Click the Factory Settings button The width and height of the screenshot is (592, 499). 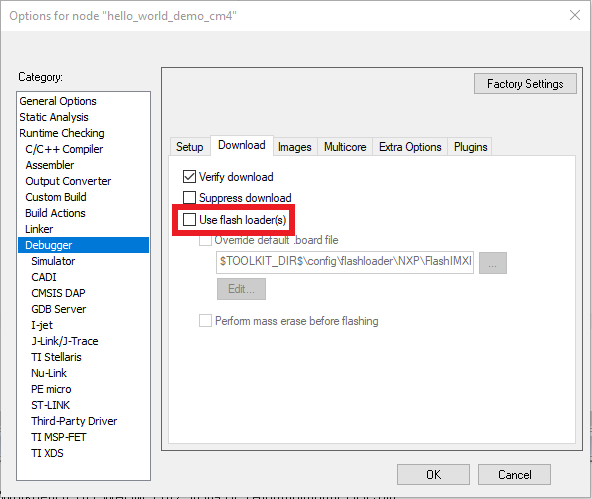(525, 84)
